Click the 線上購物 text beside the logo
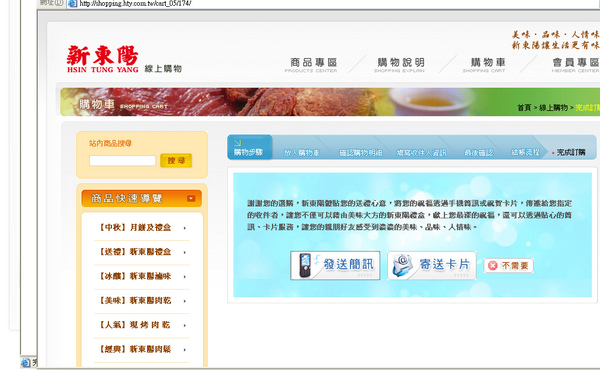600x370 pixels. click(x=163, y=69)
